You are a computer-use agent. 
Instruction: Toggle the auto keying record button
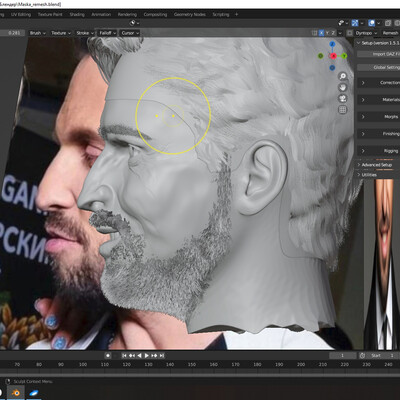tap(108, 356)
